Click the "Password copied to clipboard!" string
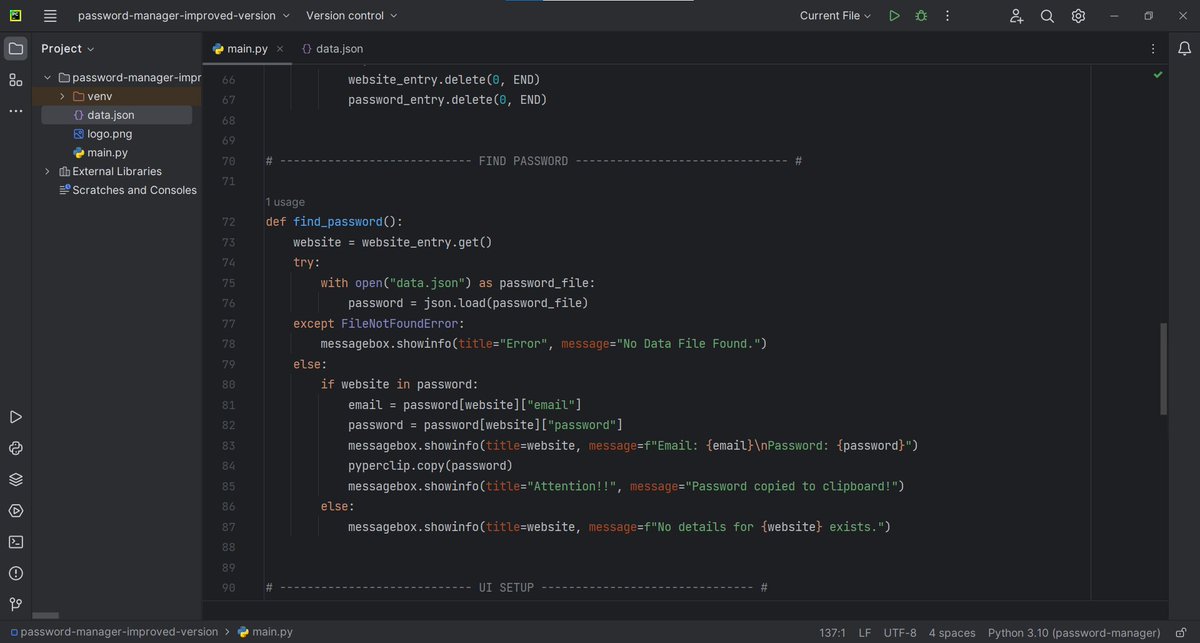The height and width of the screenshot is (643, 1200). [793, 486]
